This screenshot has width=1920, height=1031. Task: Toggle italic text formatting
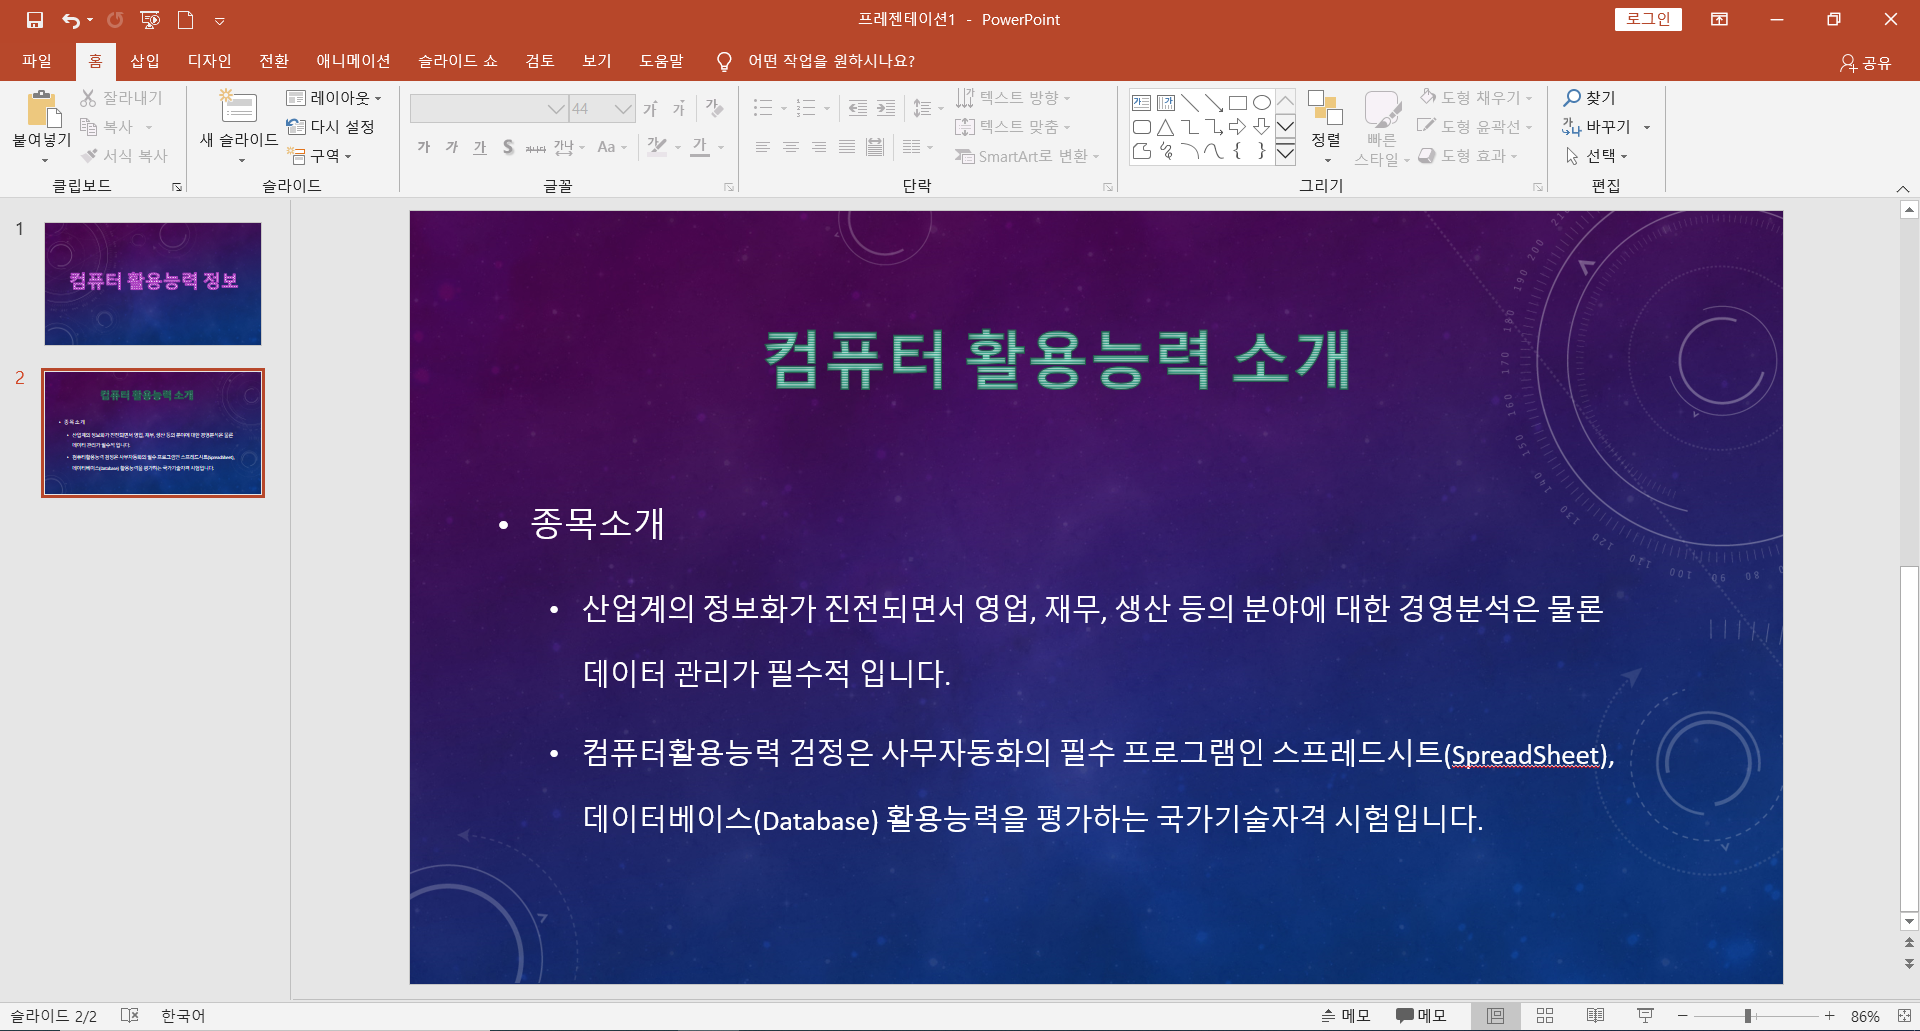tap(452, 147)
